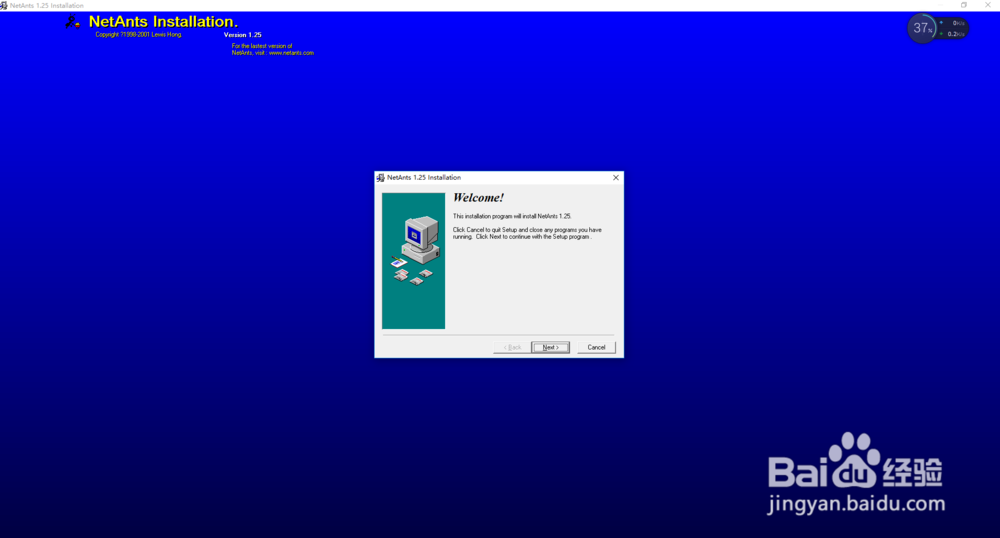1000x538 pixels.
Task: Click the disabled Back button
Action: tap(512, 347)
